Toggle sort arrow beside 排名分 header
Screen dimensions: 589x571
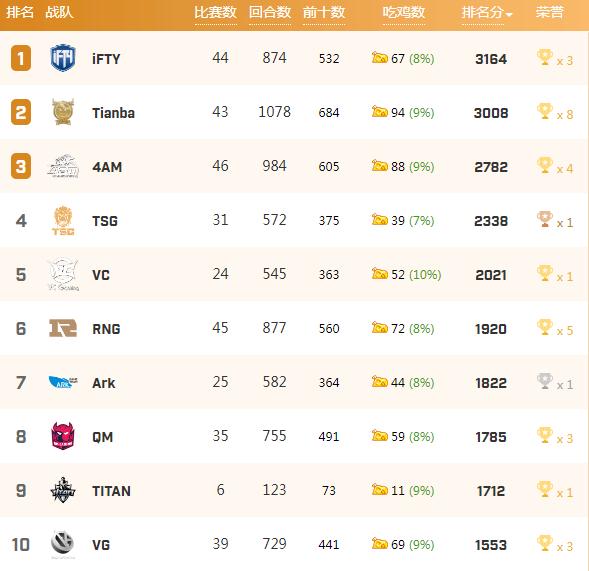tap(509, 15)
